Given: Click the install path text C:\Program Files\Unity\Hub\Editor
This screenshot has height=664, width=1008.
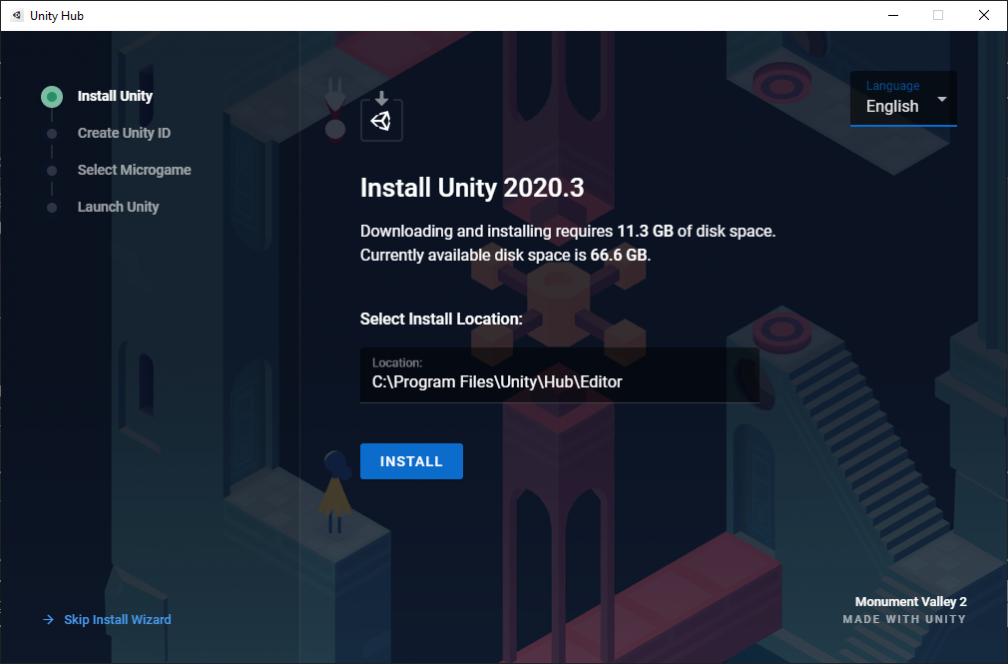Looking at the screenshot, I should tap(497, 382).
